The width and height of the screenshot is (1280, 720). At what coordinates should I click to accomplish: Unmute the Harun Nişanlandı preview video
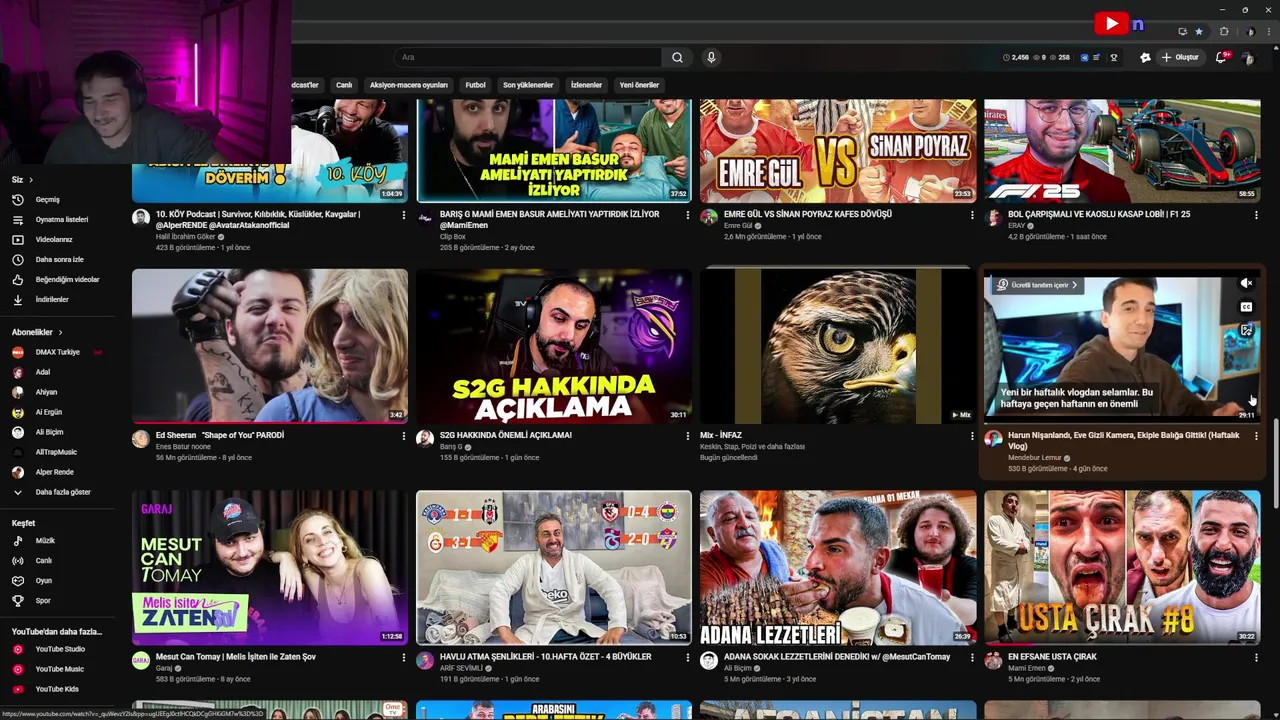click(1246, 284)
